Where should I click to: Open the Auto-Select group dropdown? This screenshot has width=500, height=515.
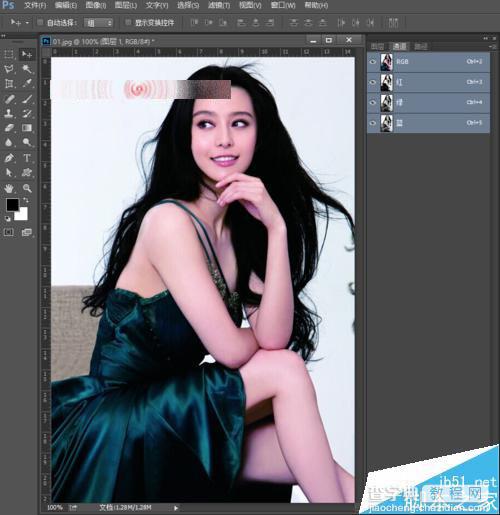point(99,23)
